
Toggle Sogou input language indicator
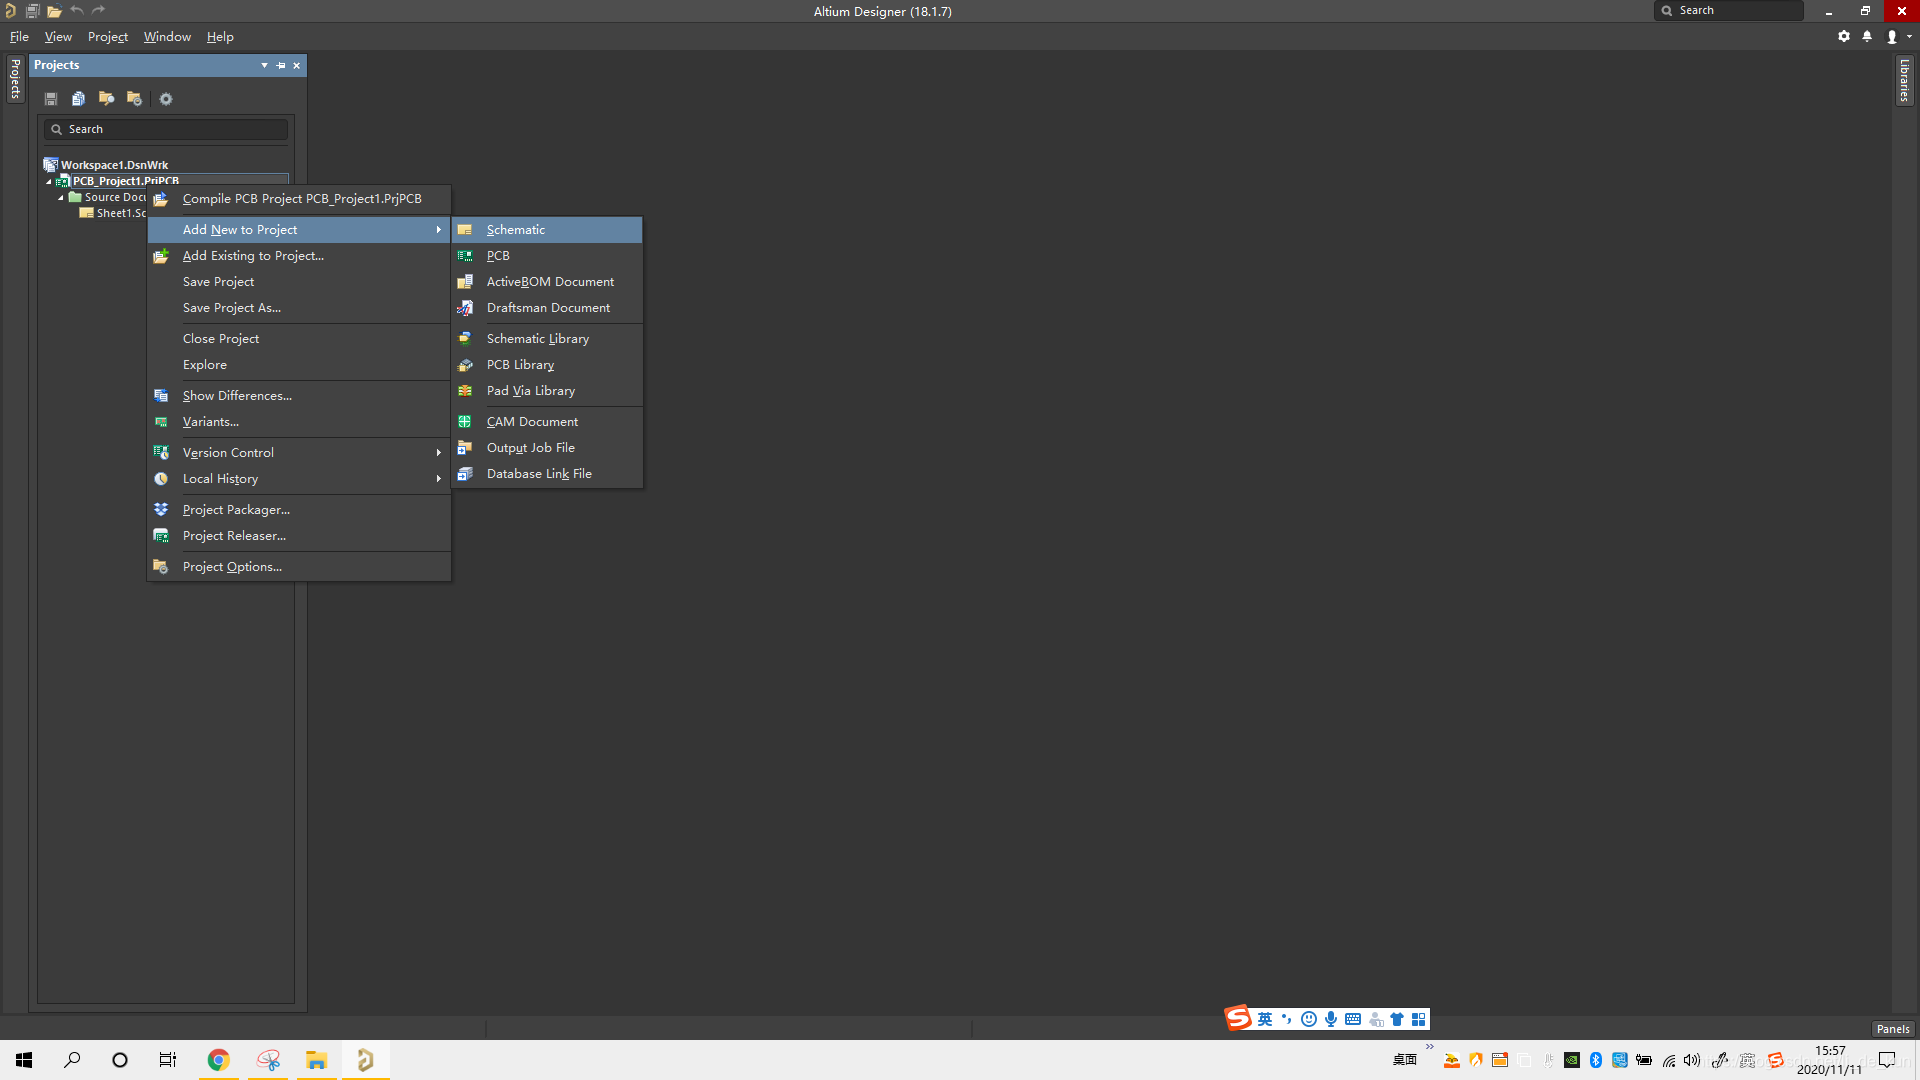pos(1265,1019)
